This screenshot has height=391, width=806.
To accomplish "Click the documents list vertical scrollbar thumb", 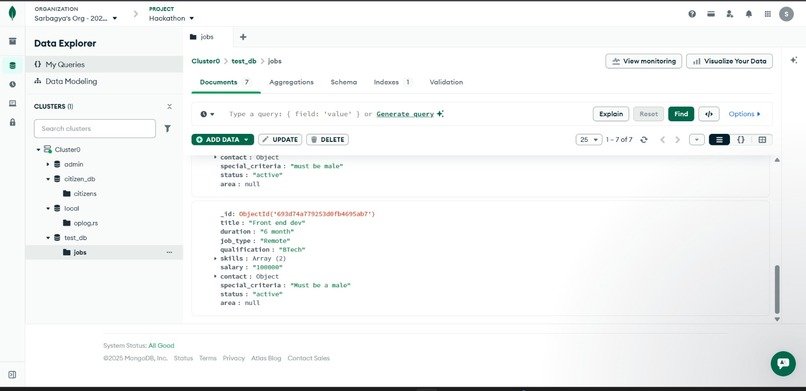I will pyautogui.click(x=777, y=289).
